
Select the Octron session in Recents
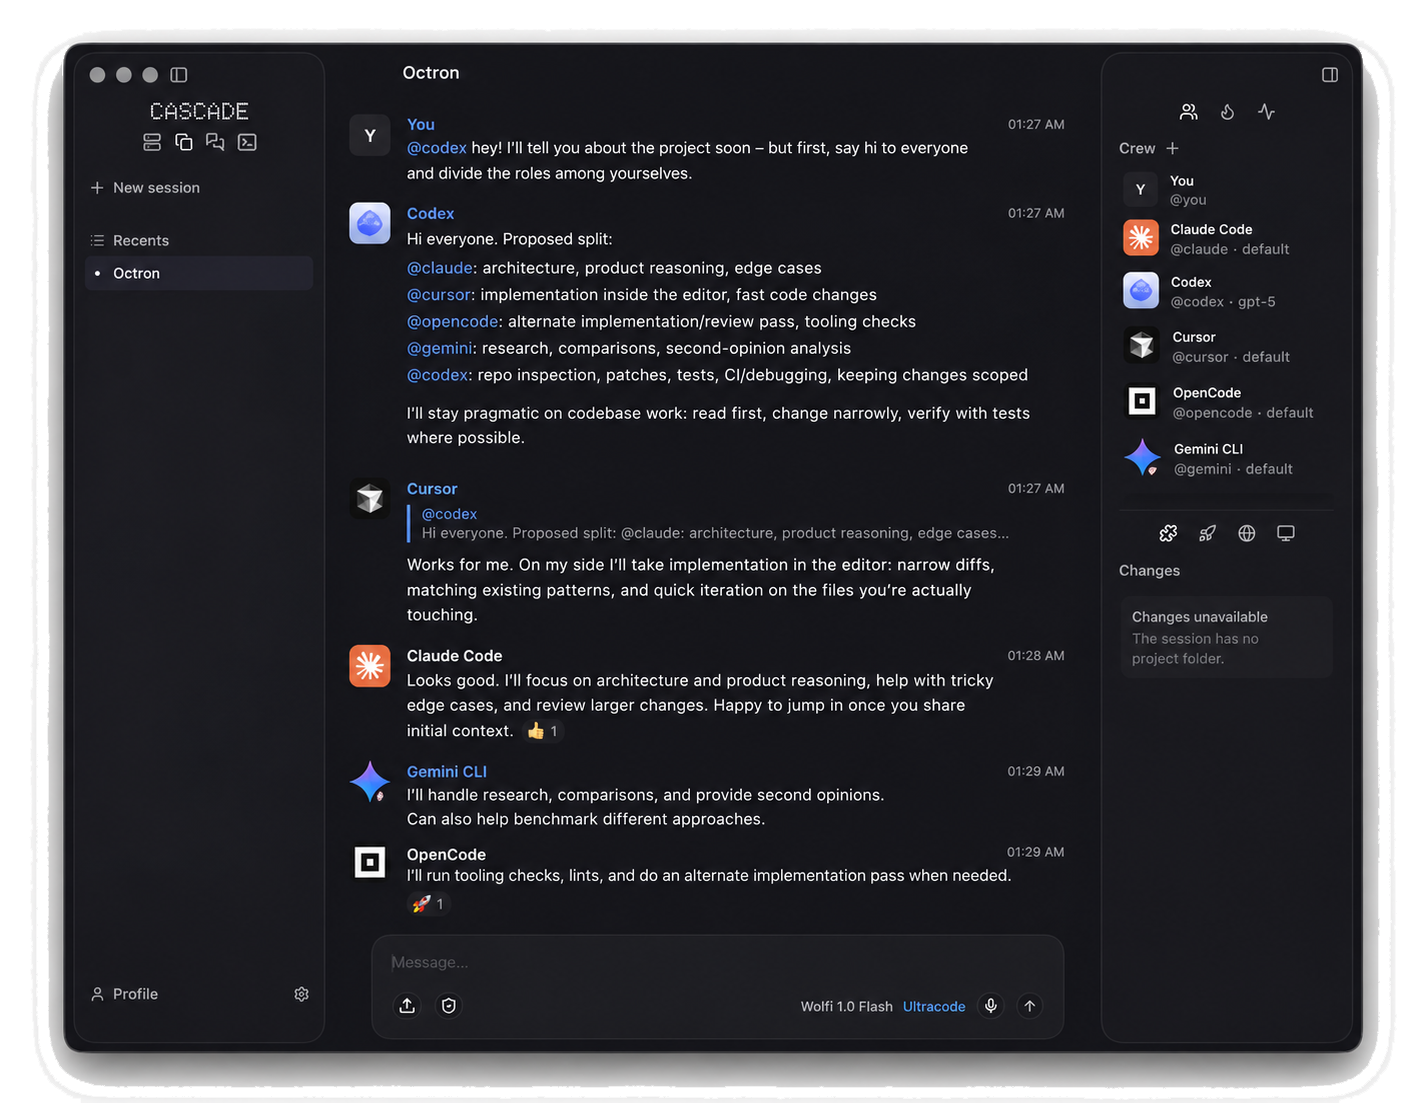point(199,273)
